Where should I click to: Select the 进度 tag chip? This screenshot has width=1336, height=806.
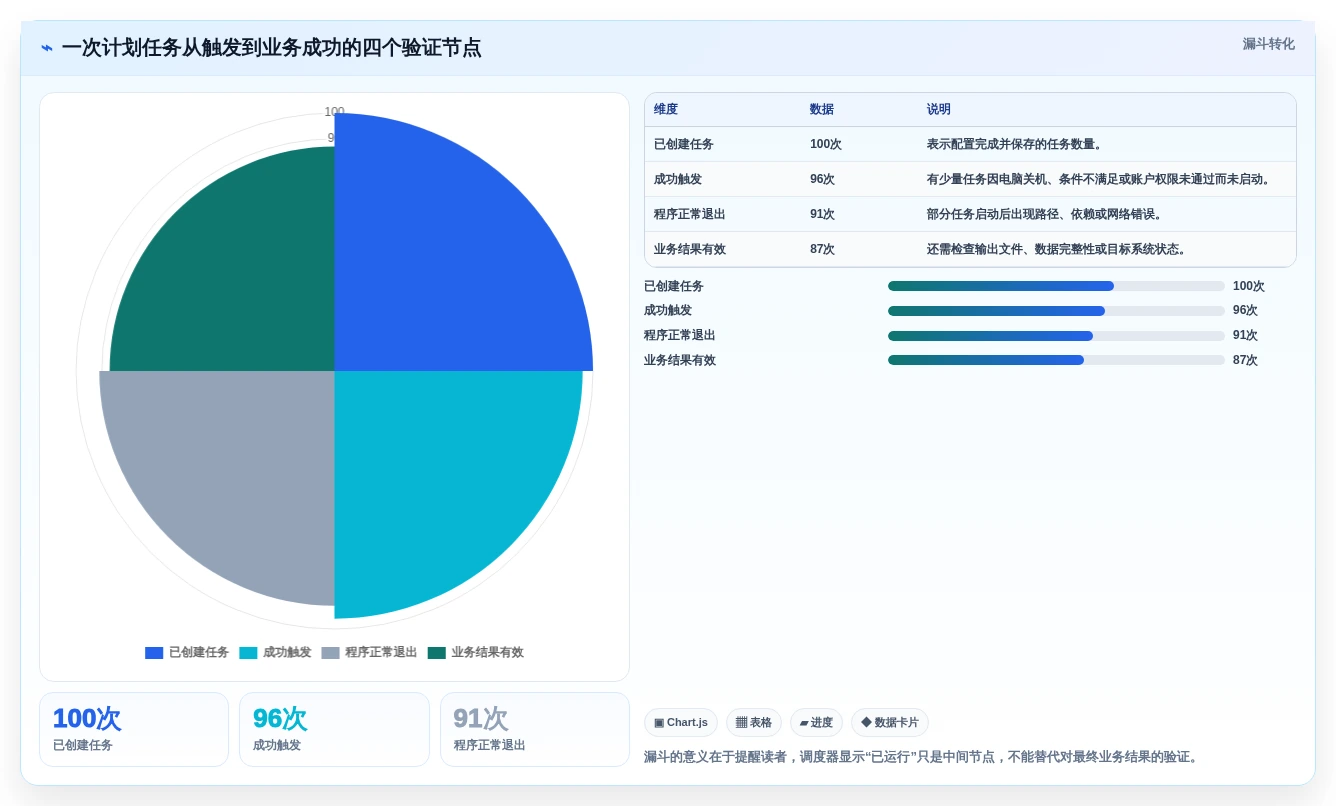pos(816,722)
